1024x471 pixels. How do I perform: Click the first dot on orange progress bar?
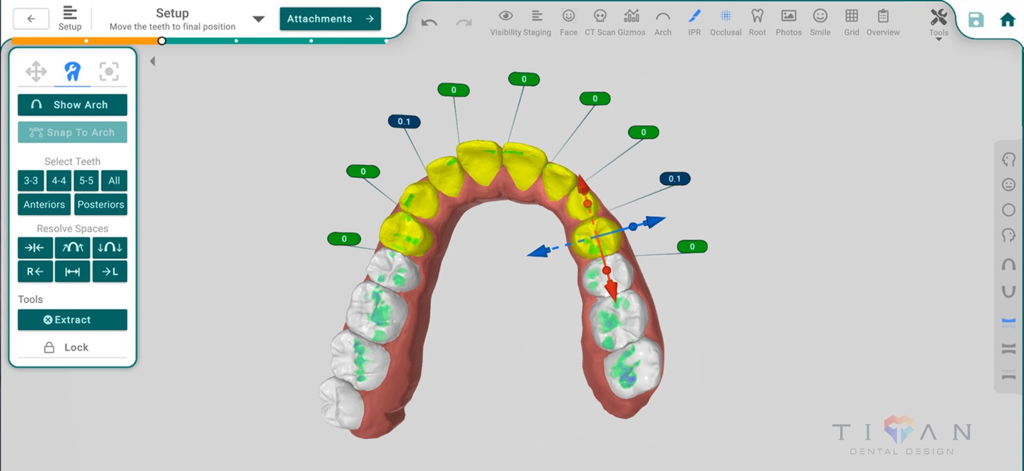tap(86, 41)
